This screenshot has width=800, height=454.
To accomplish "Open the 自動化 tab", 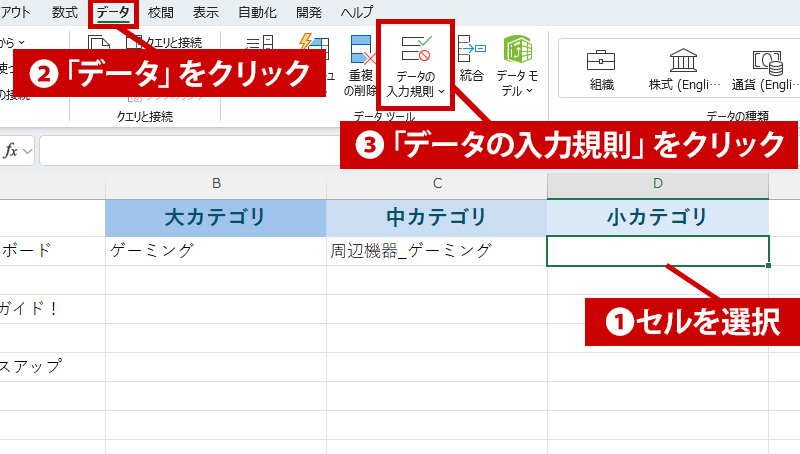I will (257, 11).
